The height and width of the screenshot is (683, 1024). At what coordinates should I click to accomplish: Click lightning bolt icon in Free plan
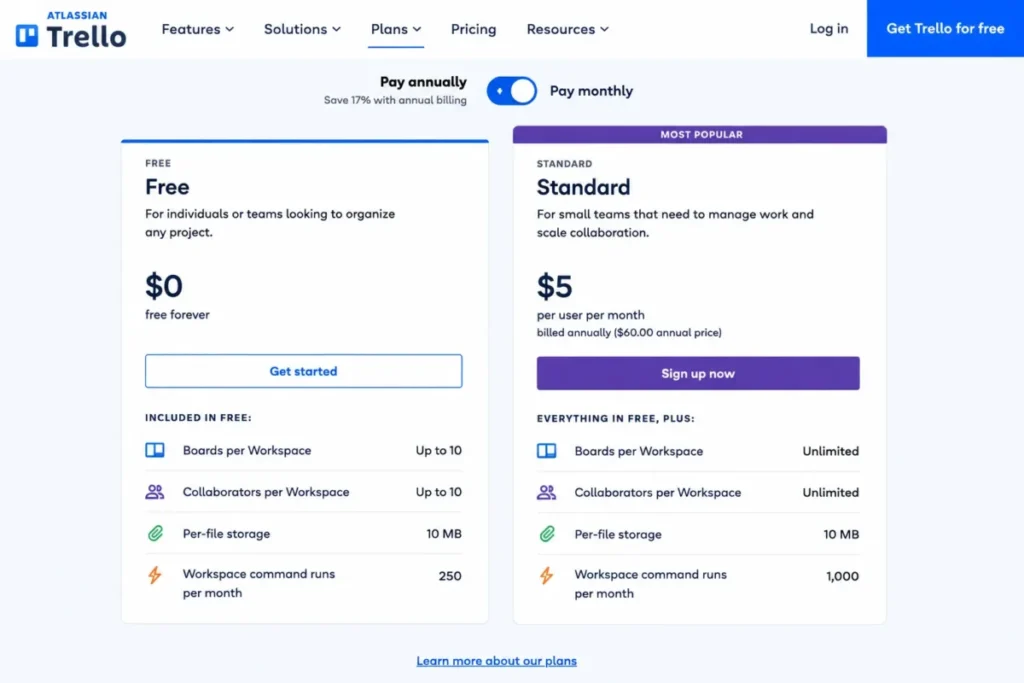(x=155, y=575)
